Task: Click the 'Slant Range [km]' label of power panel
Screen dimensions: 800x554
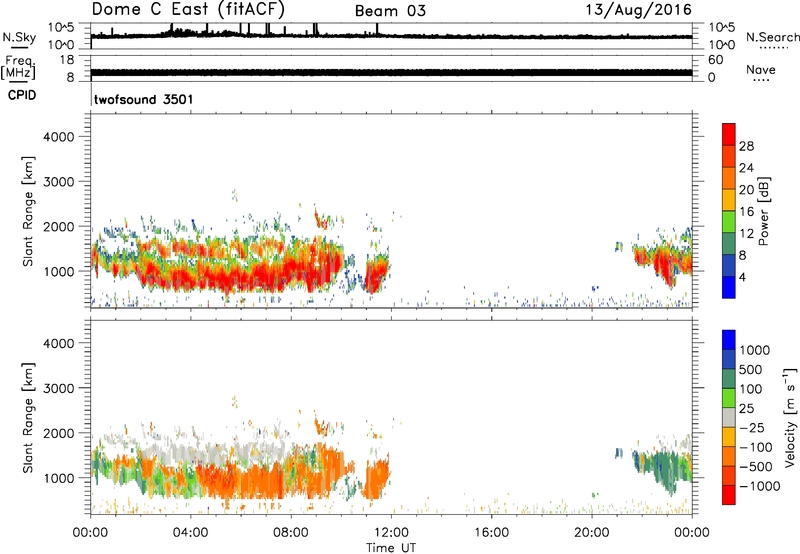Action: coord(28,211)
